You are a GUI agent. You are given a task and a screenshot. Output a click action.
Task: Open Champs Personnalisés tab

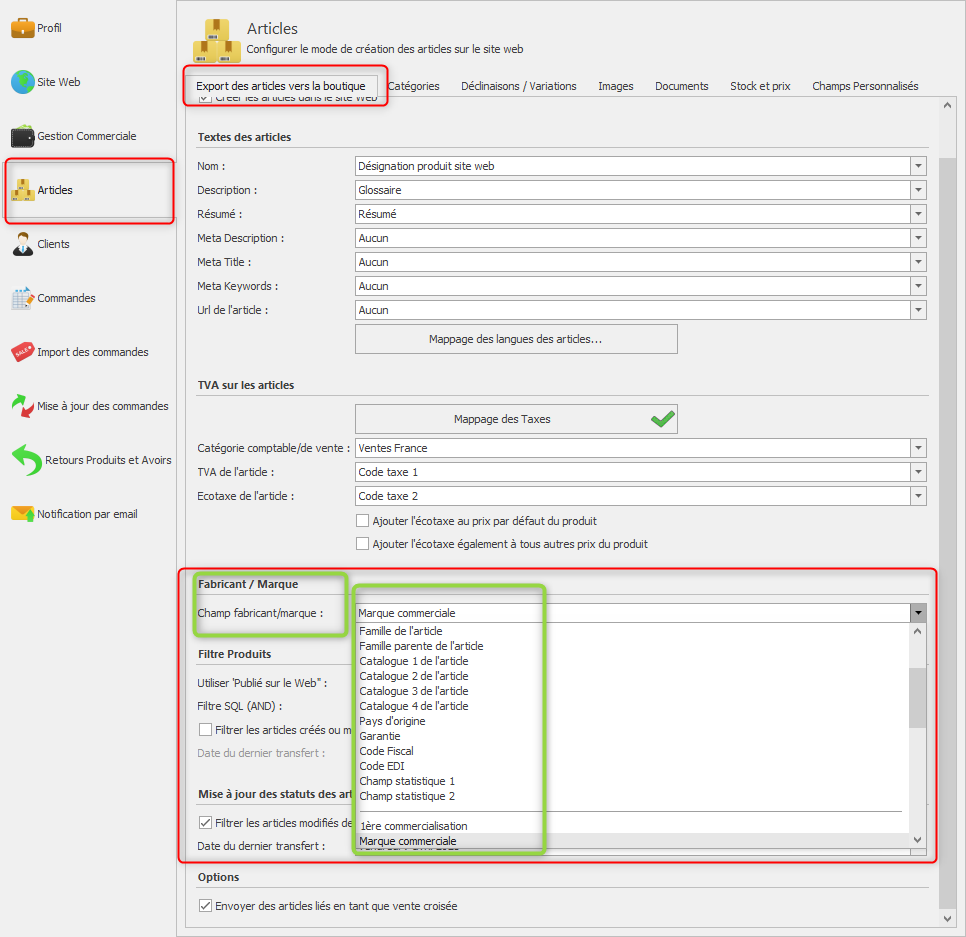pos(865,86)
